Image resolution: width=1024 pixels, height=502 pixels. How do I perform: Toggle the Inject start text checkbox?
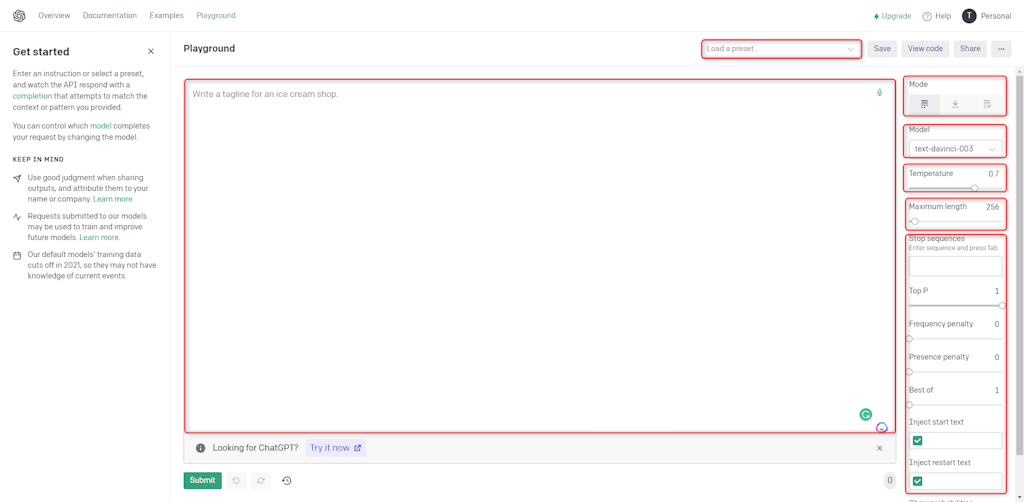(918, 441)
